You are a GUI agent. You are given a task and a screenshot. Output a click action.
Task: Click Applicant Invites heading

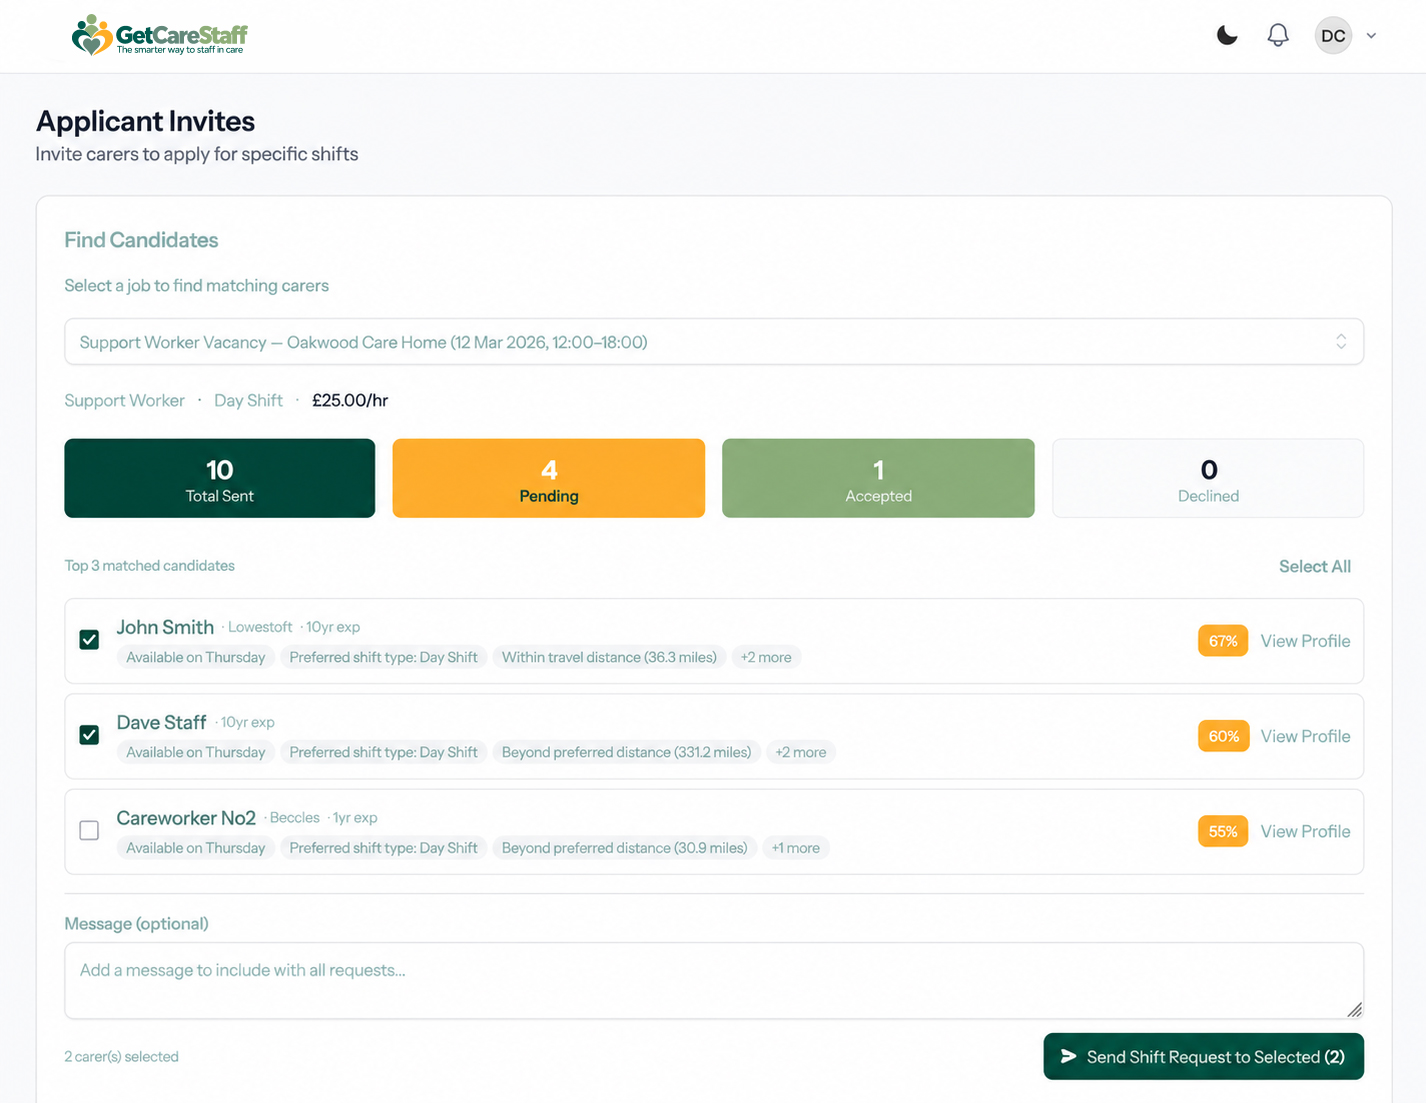coord(146,121)
